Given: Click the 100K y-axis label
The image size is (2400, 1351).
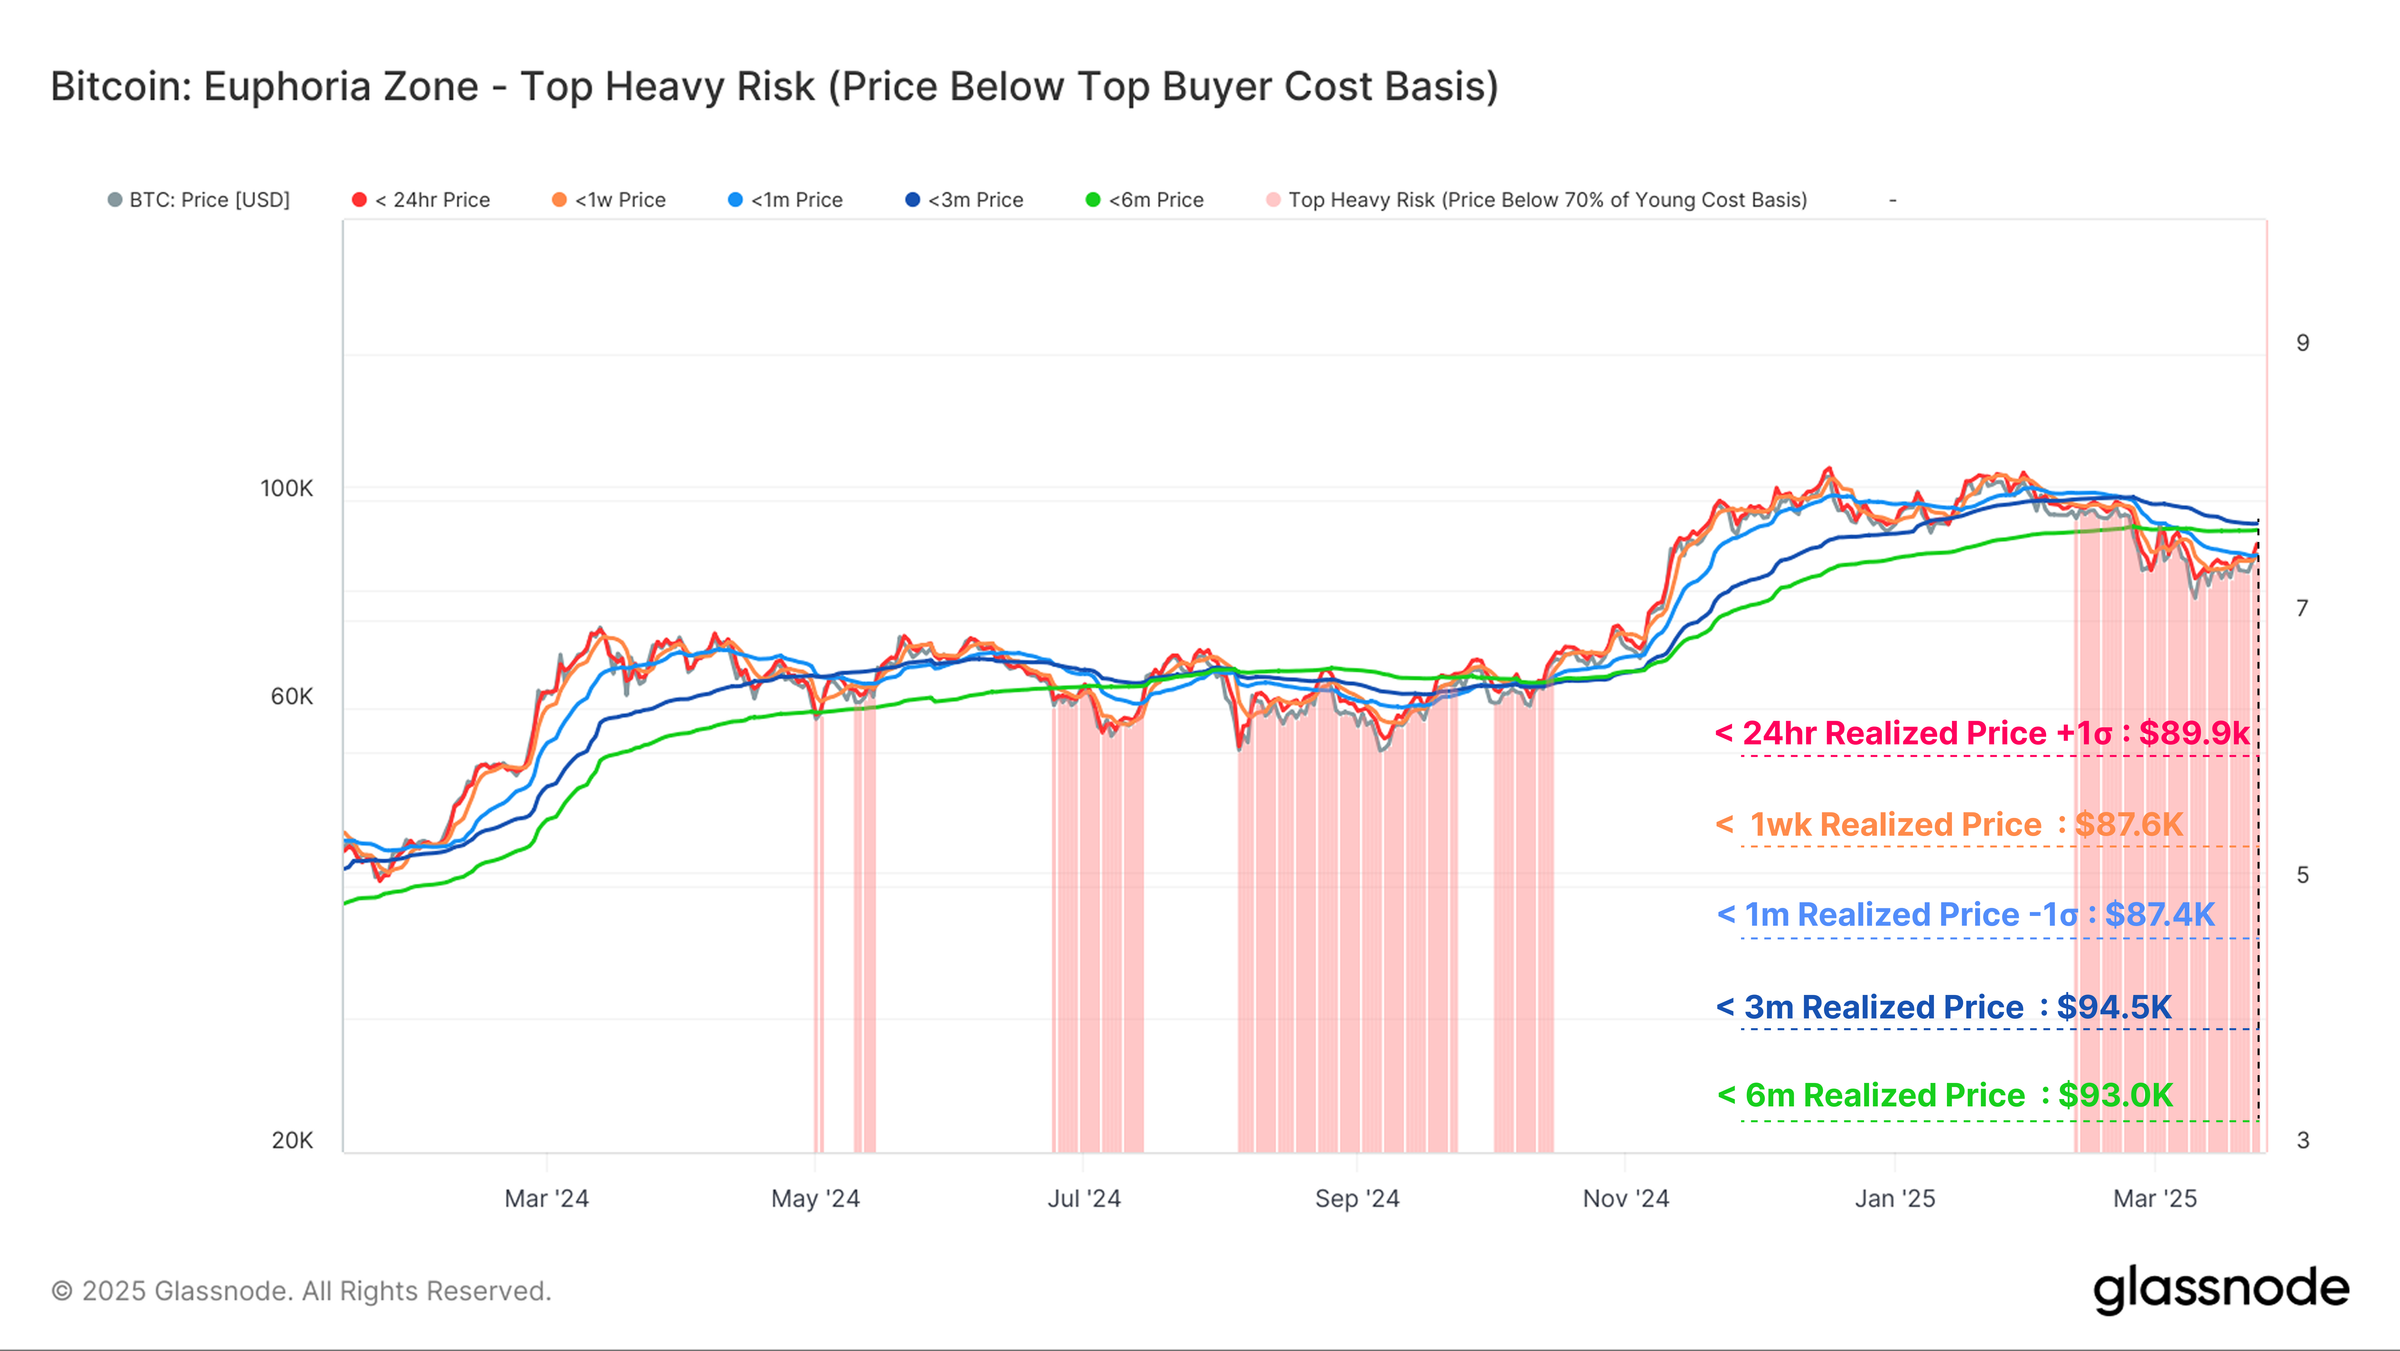Looking at the screenshot, I should click(x=286, y=488).
